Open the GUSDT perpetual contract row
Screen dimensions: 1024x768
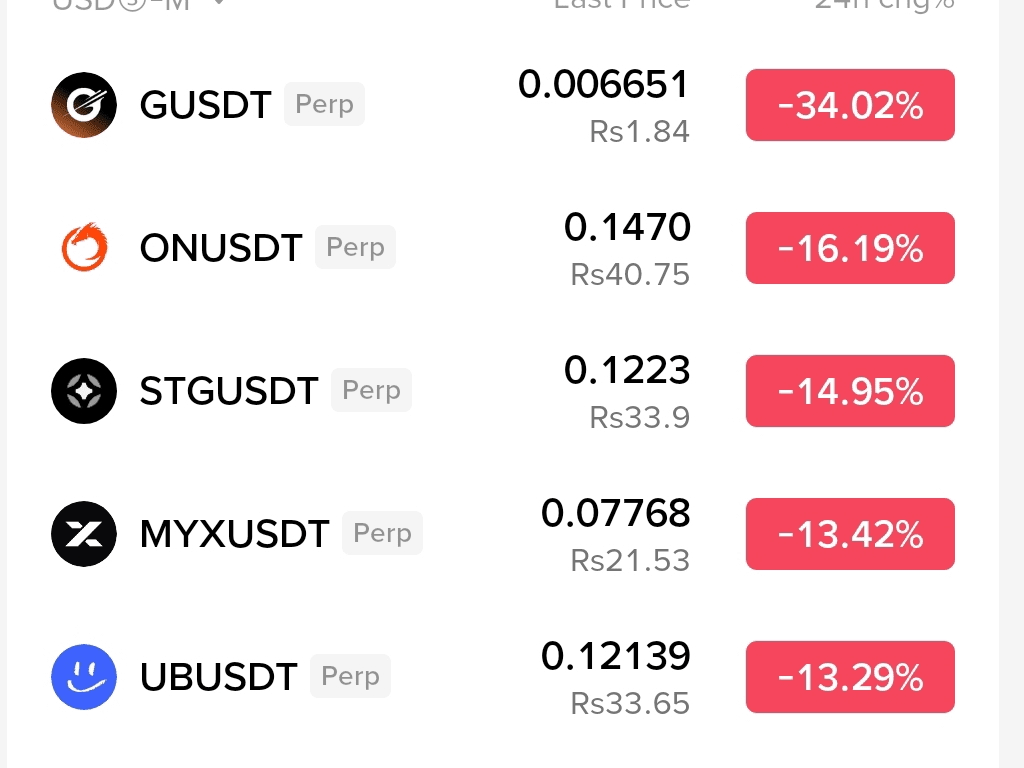(503, 104)
